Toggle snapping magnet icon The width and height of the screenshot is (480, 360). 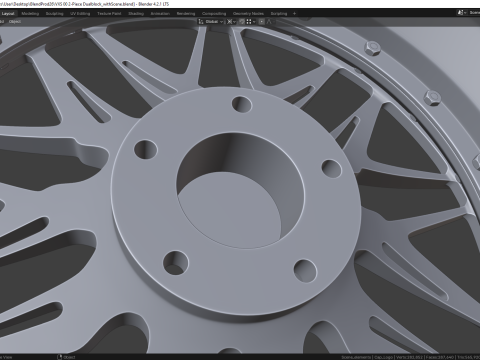[241, 22]
